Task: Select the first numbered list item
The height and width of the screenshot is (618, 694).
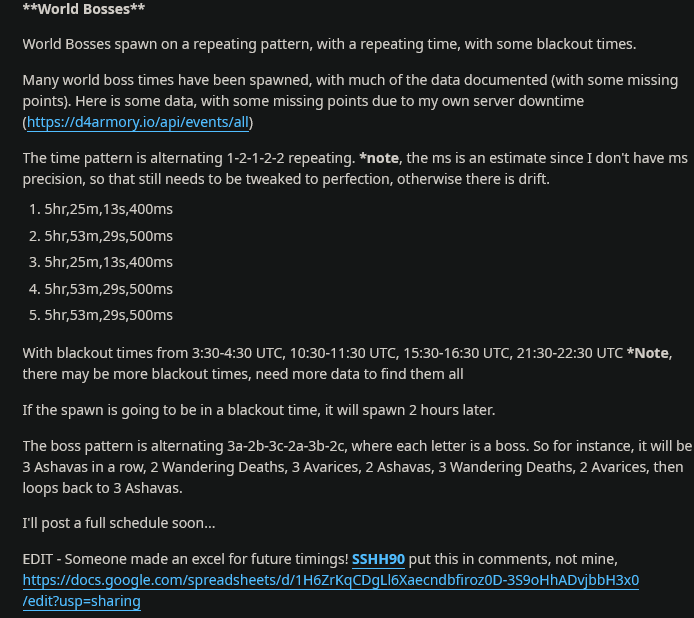Action: point(108,210)
